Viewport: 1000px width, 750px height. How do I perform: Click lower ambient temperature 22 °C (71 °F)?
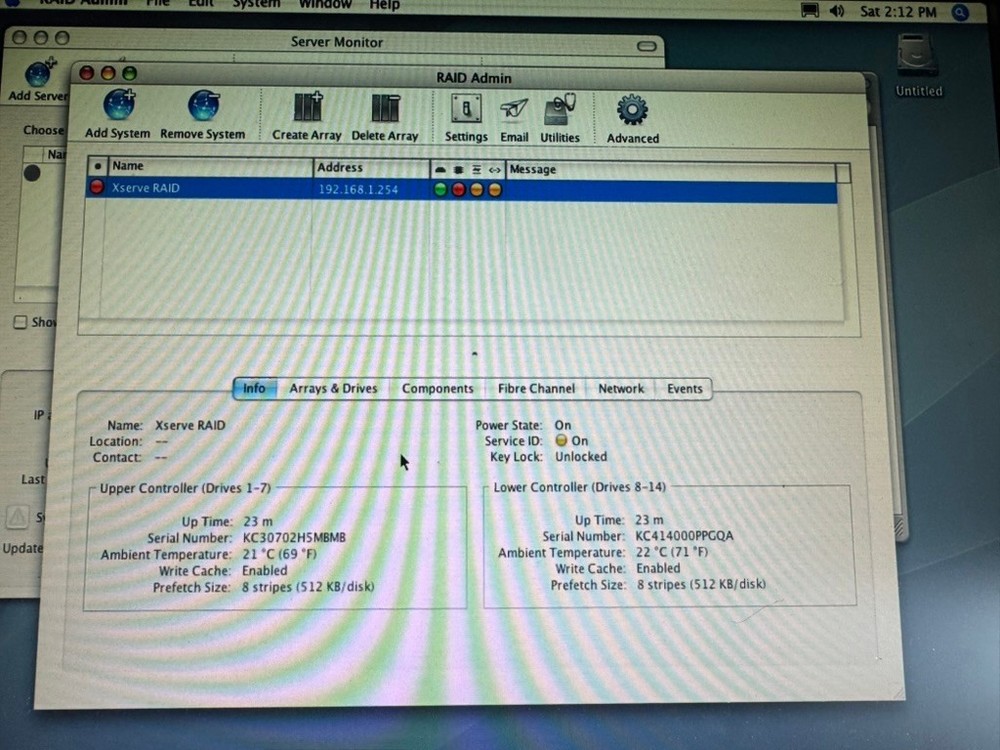(x=672, y=552)
